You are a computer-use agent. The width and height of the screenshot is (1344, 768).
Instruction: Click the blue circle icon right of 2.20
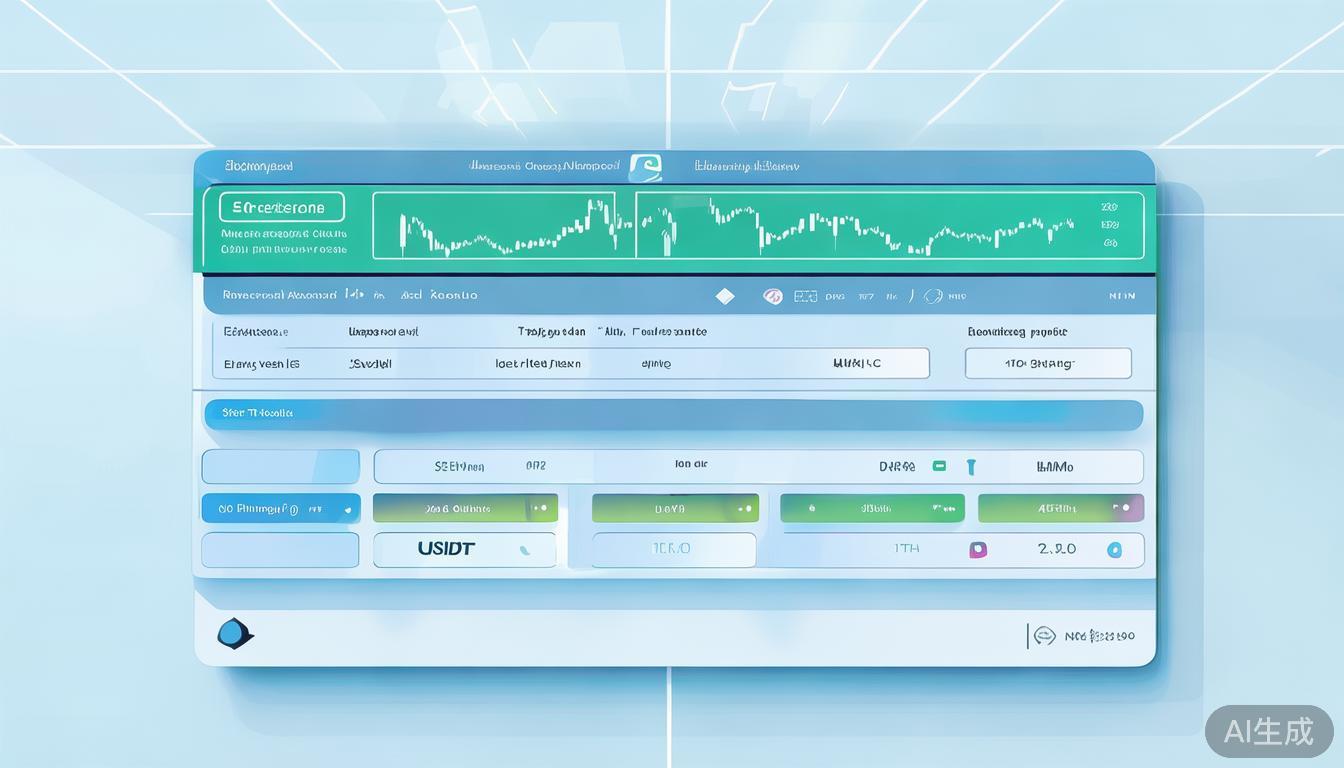click(x=1114, y=549)
